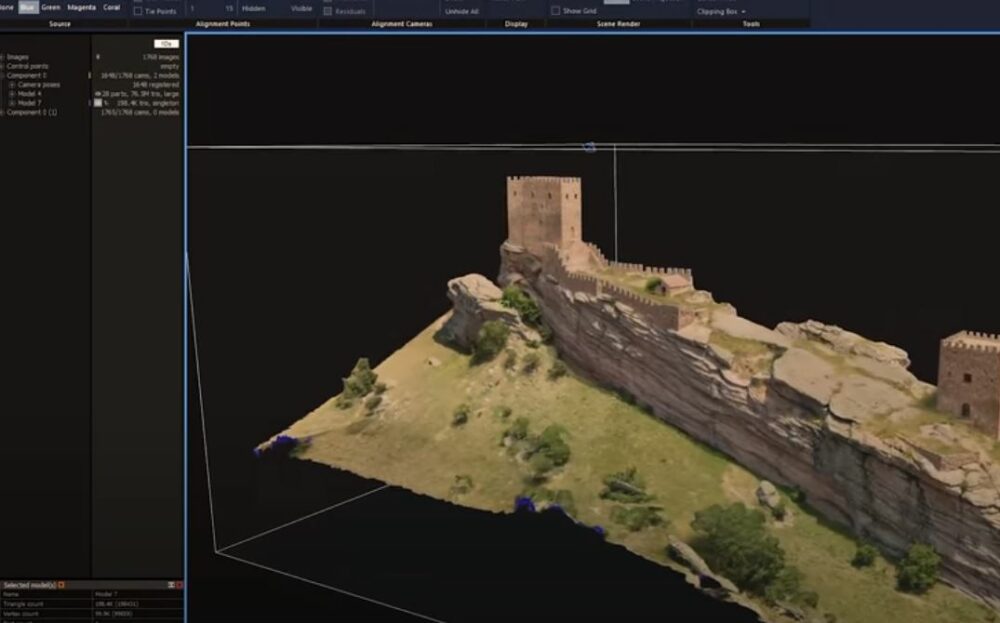1000x623 pixels.
Task: Click the Unhide All button
Action: pyautogui.click(x=461, y=11)
